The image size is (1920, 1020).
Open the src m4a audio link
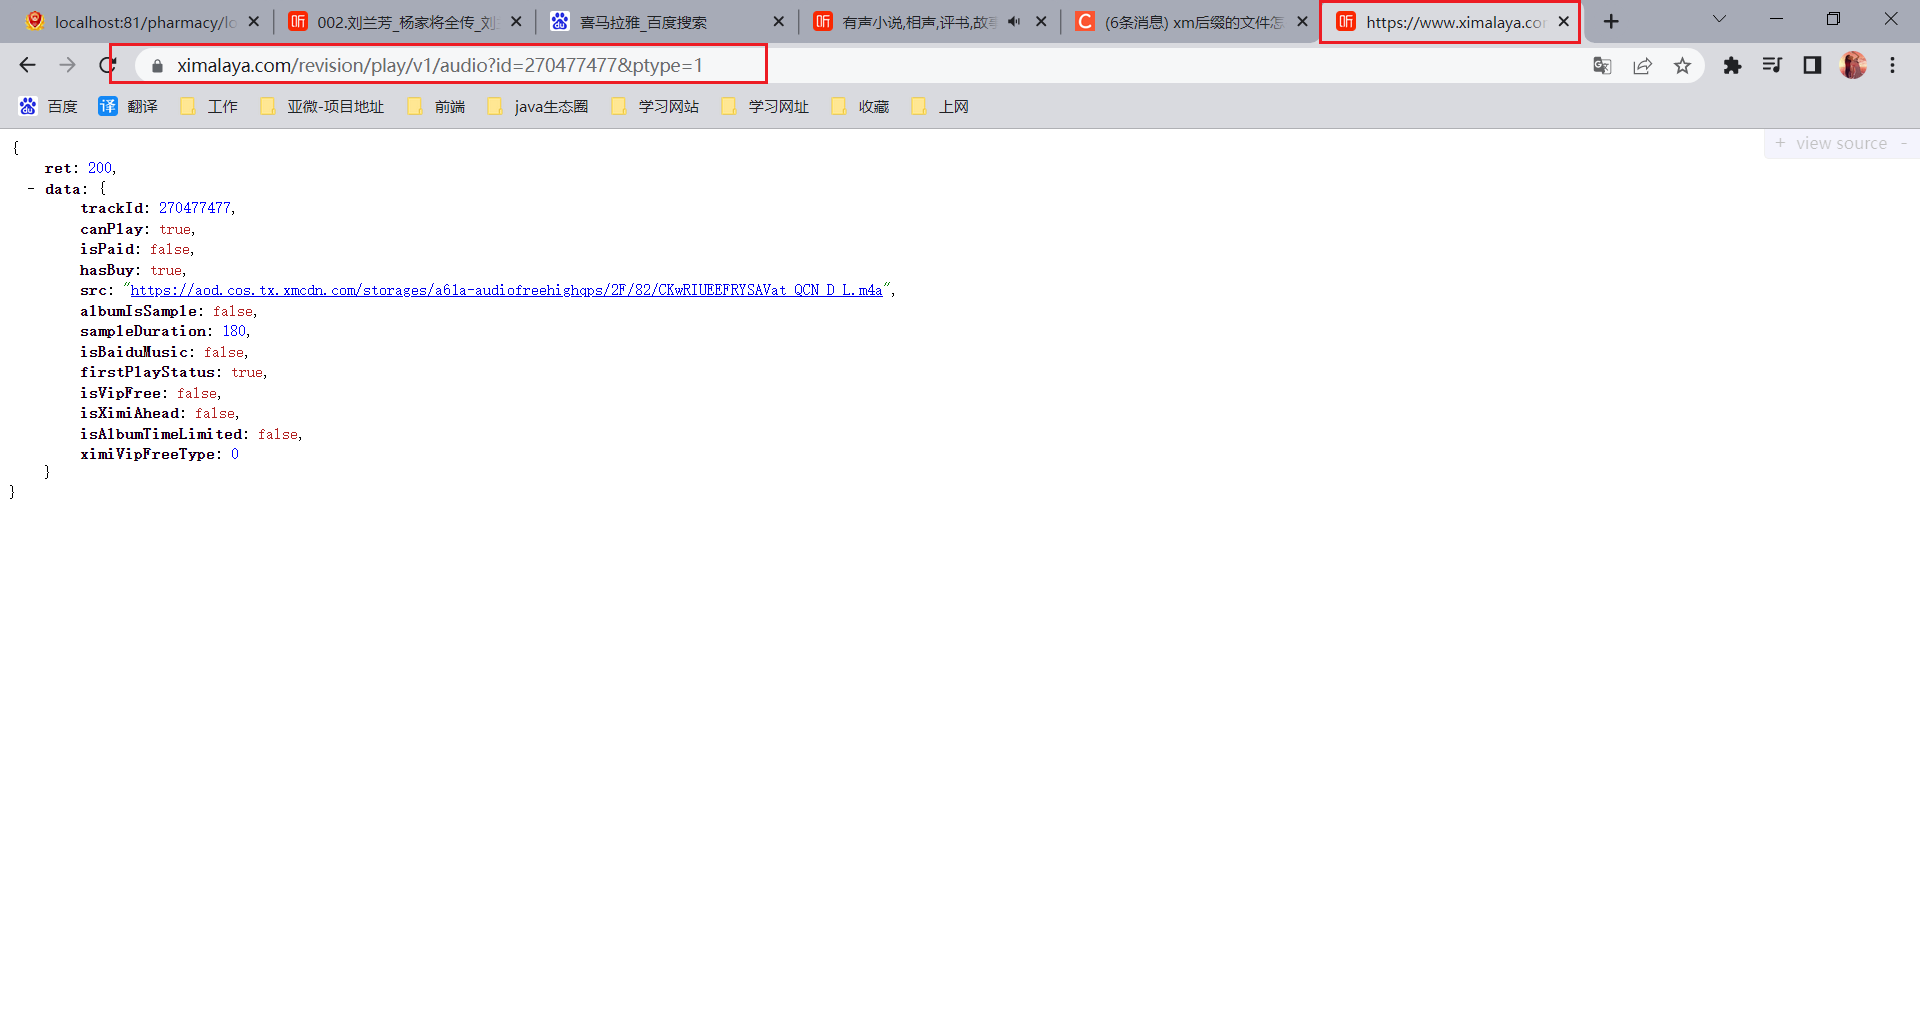506,290
